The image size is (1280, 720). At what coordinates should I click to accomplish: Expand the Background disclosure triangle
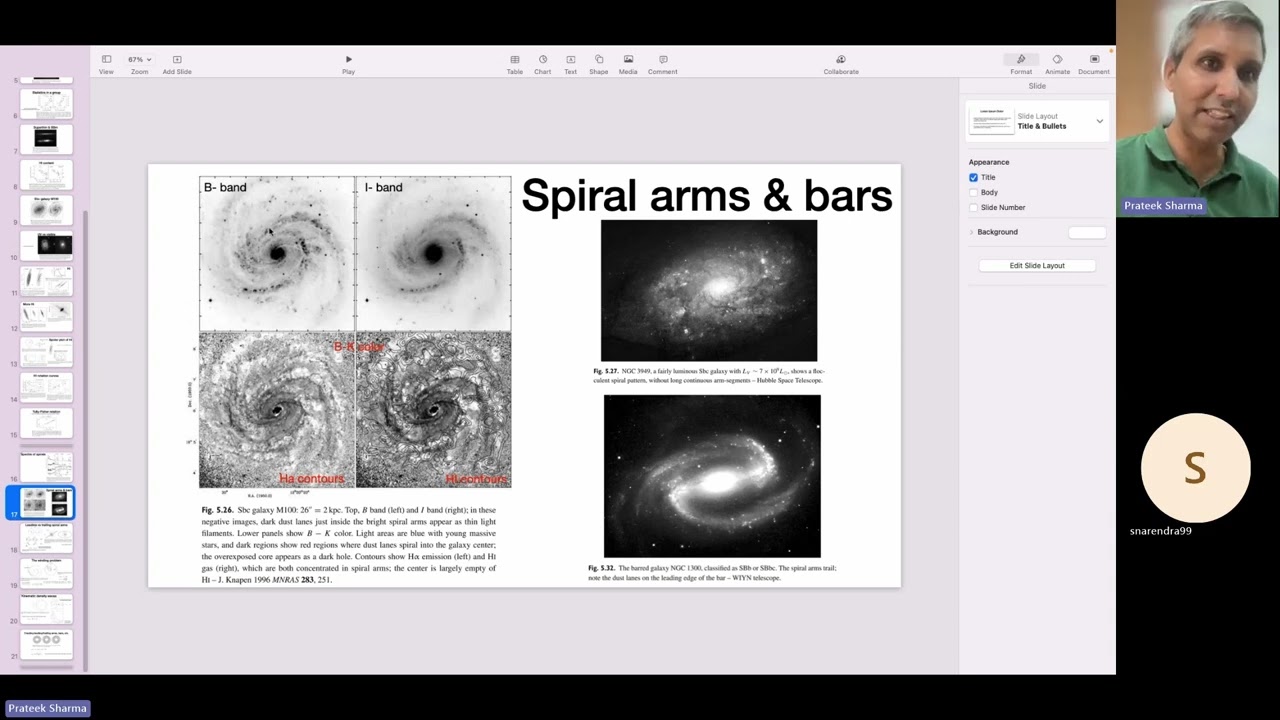click(971, 232)
